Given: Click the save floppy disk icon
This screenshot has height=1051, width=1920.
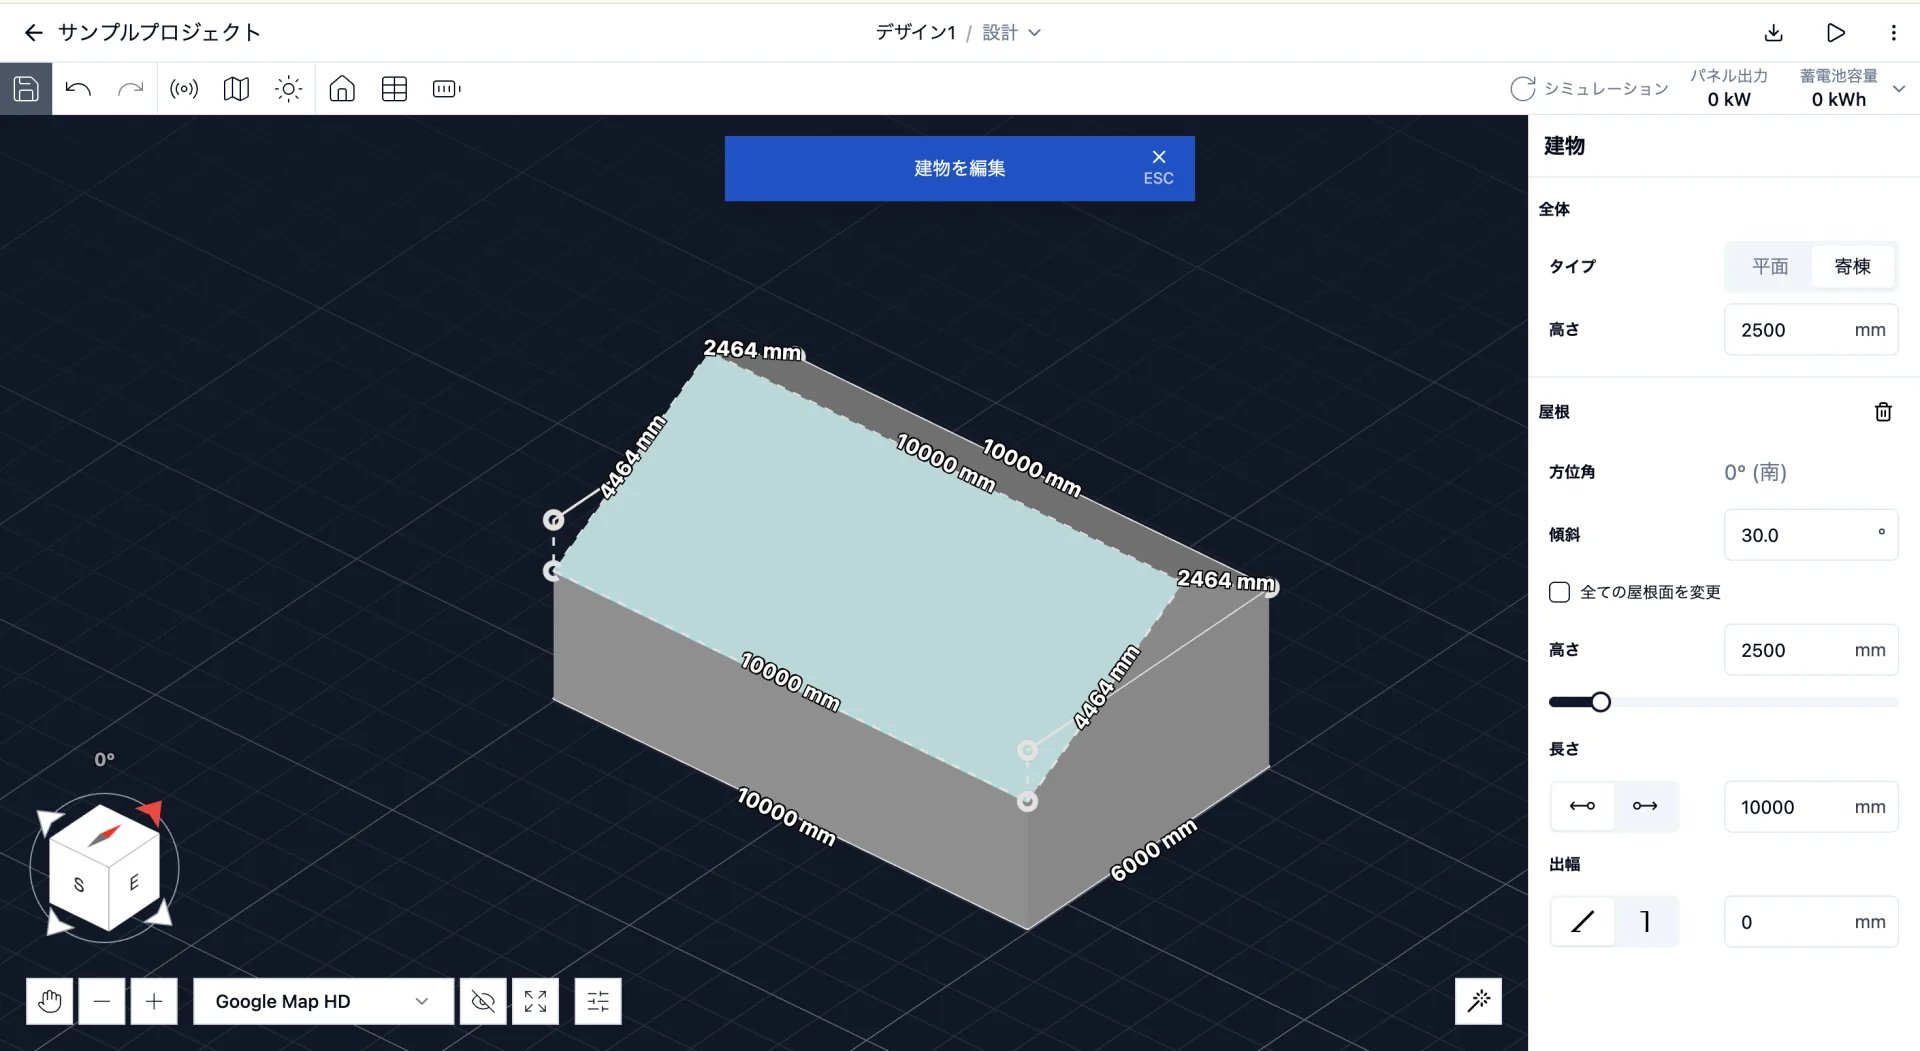Looking at the screenshot, I should point(26,89).
